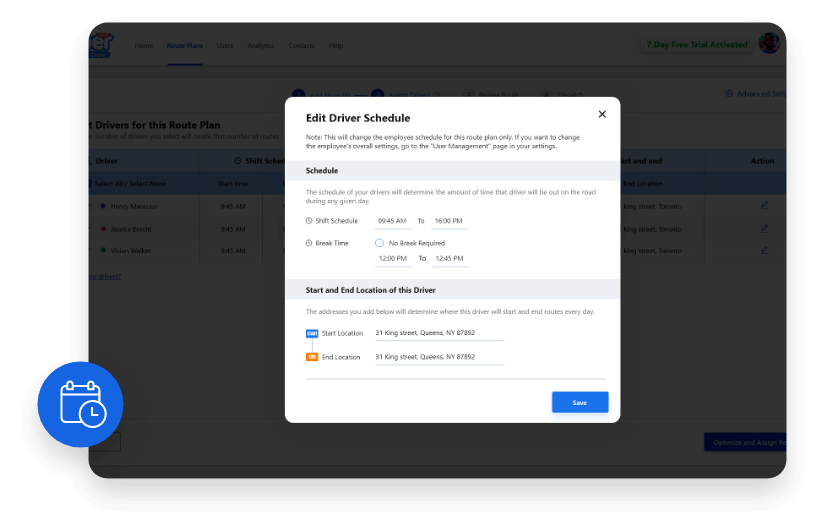Click the Optimize and Assign Routes button
The height and width of the screenshot is (531, 824).
coord(745,442)
